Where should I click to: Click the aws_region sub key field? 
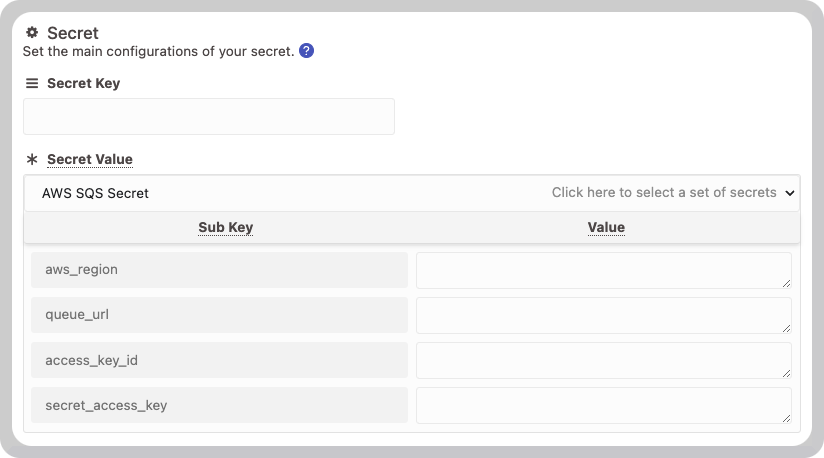(219, 270)
